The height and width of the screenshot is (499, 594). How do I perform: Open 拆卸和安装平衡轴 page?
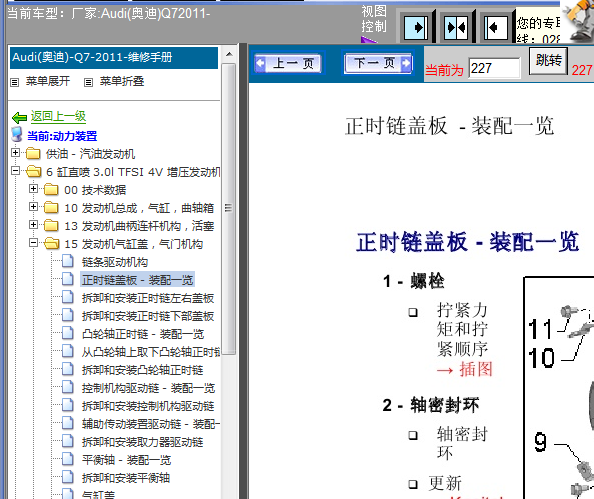(x=126, y=478)
